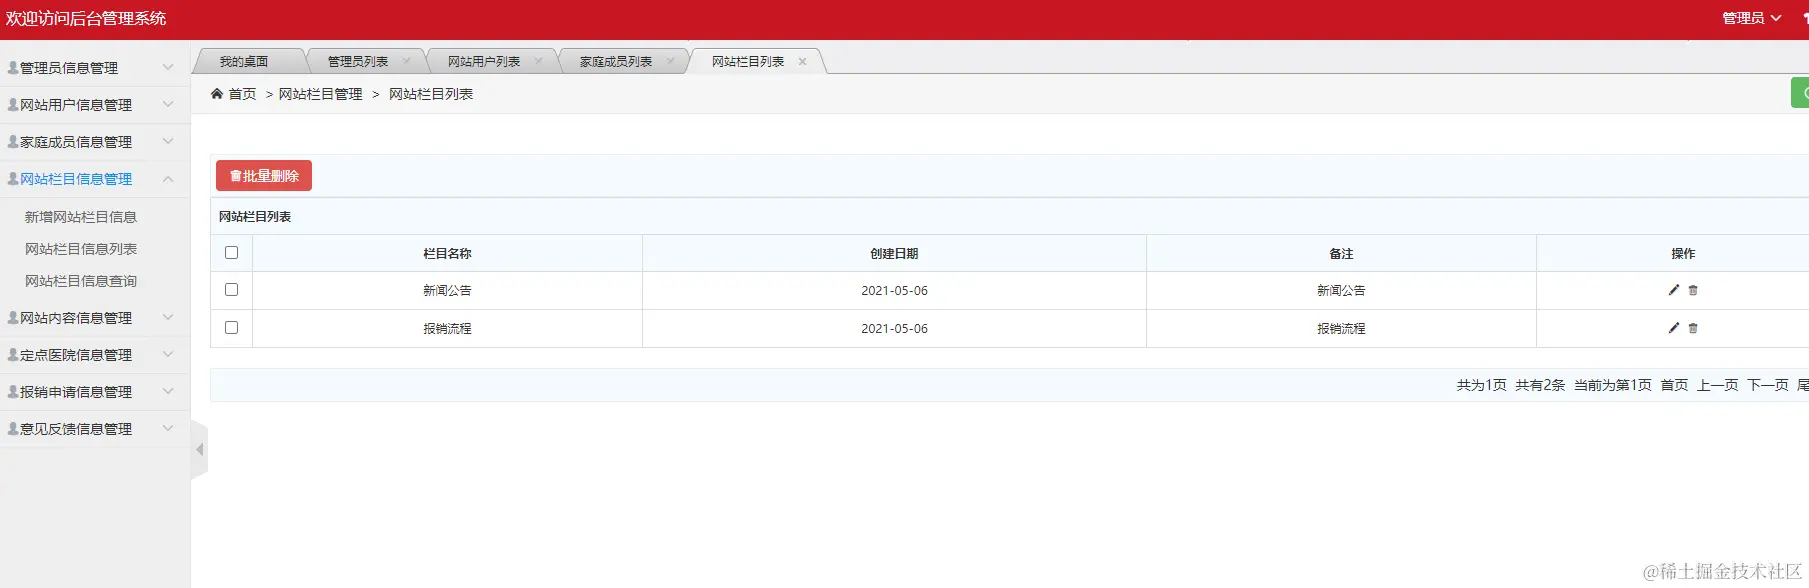Viewport: 1809px width, 588px height.
Task: Close the 家庭成员列表 tab
Action: (x=670, y=61)
